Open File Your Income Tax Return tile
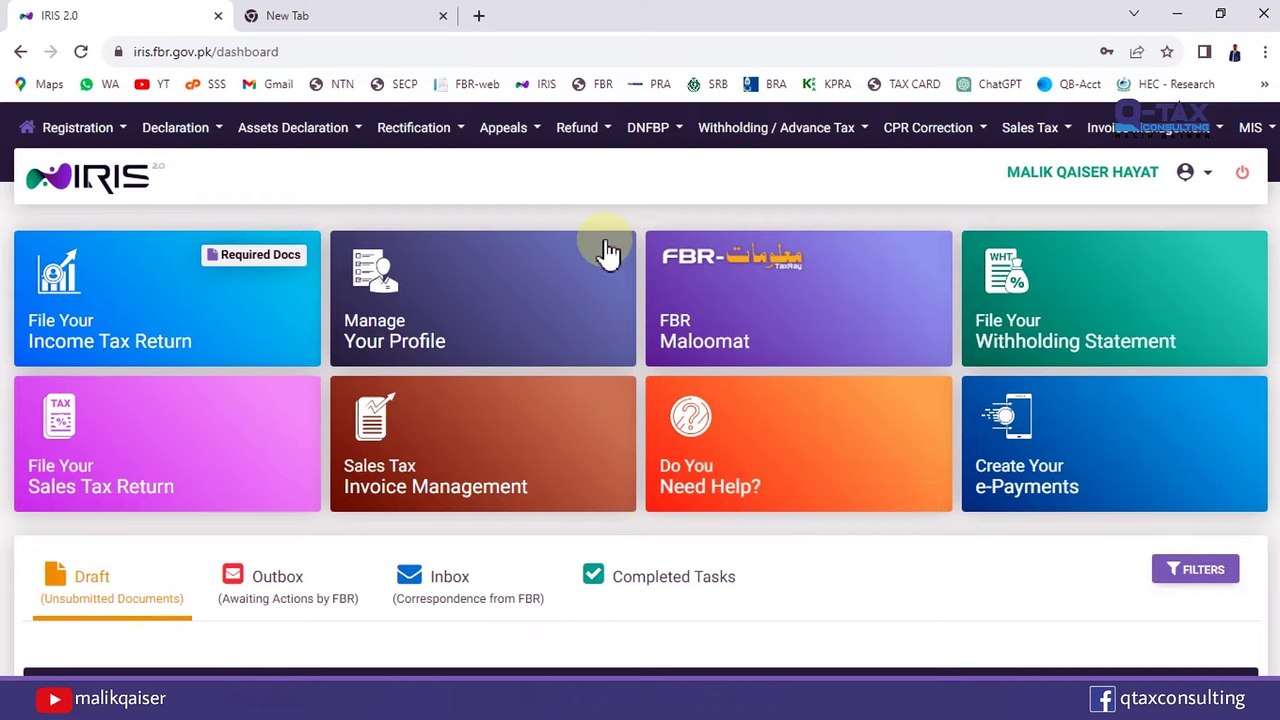Image resolution: width=1280 pixels, height=720 pixels. point(167,299)
